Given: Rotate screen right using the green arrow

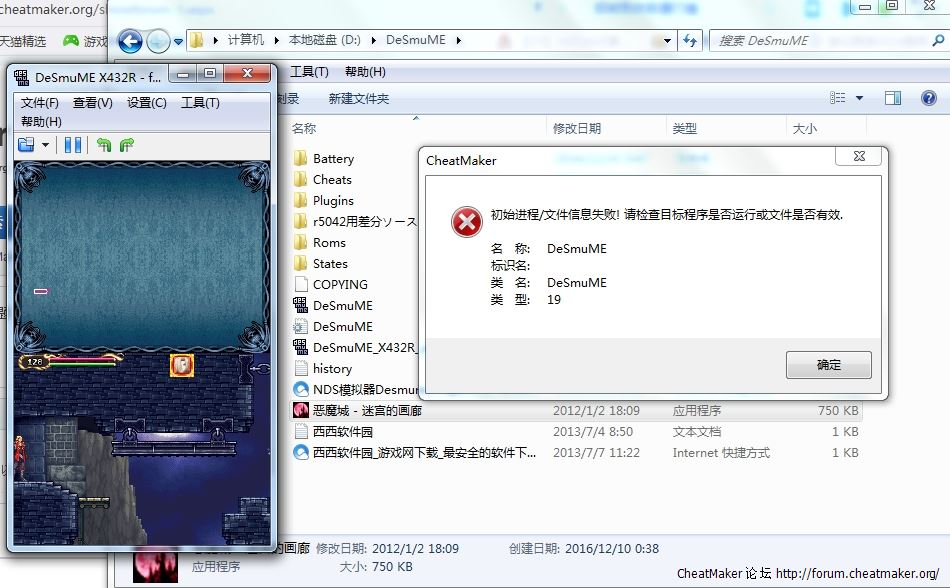Looking at the screenshot, I should (126, 145).
